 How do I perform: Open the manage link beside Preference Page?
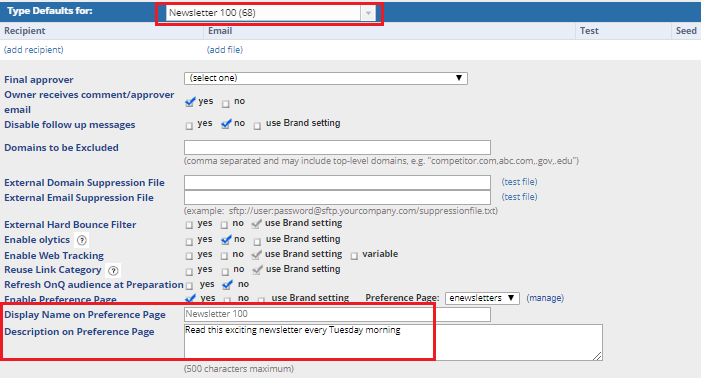click(545, 298)
